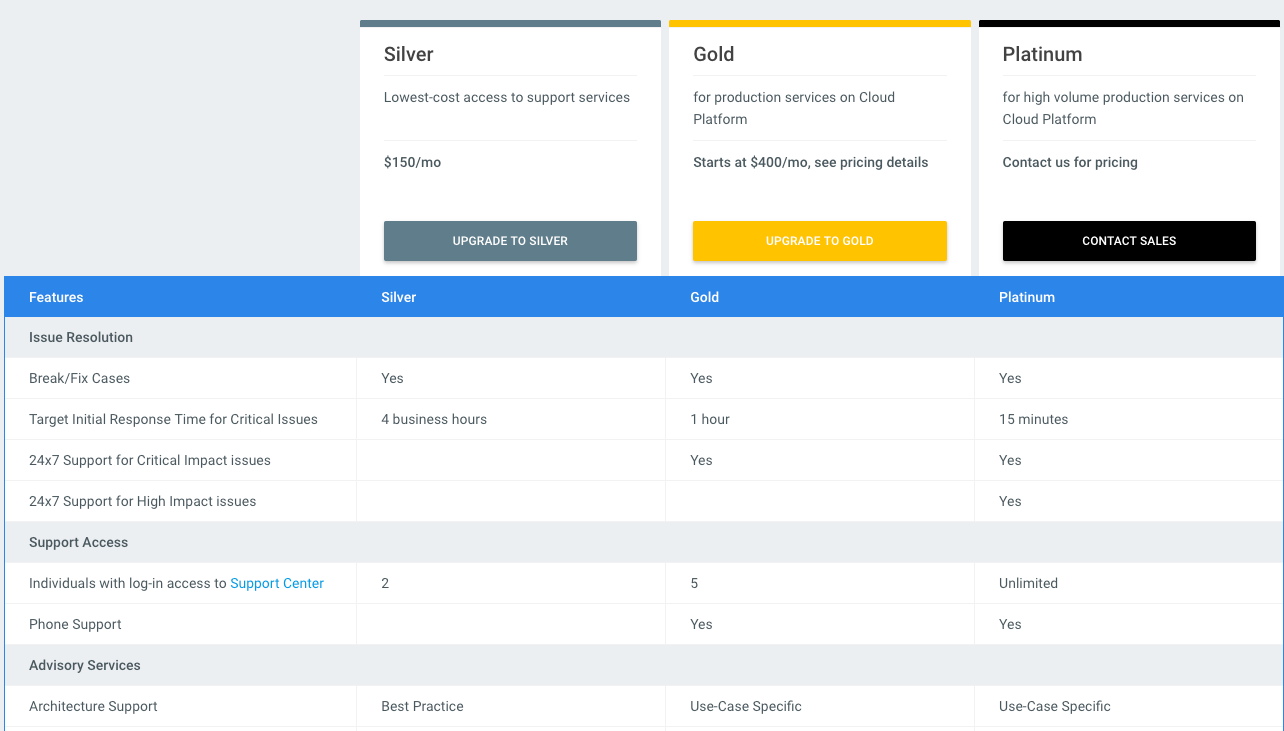Click the Best Practice cell
Image resolution: width=1284 pixels, height=731 pixels.
[422, 706]
